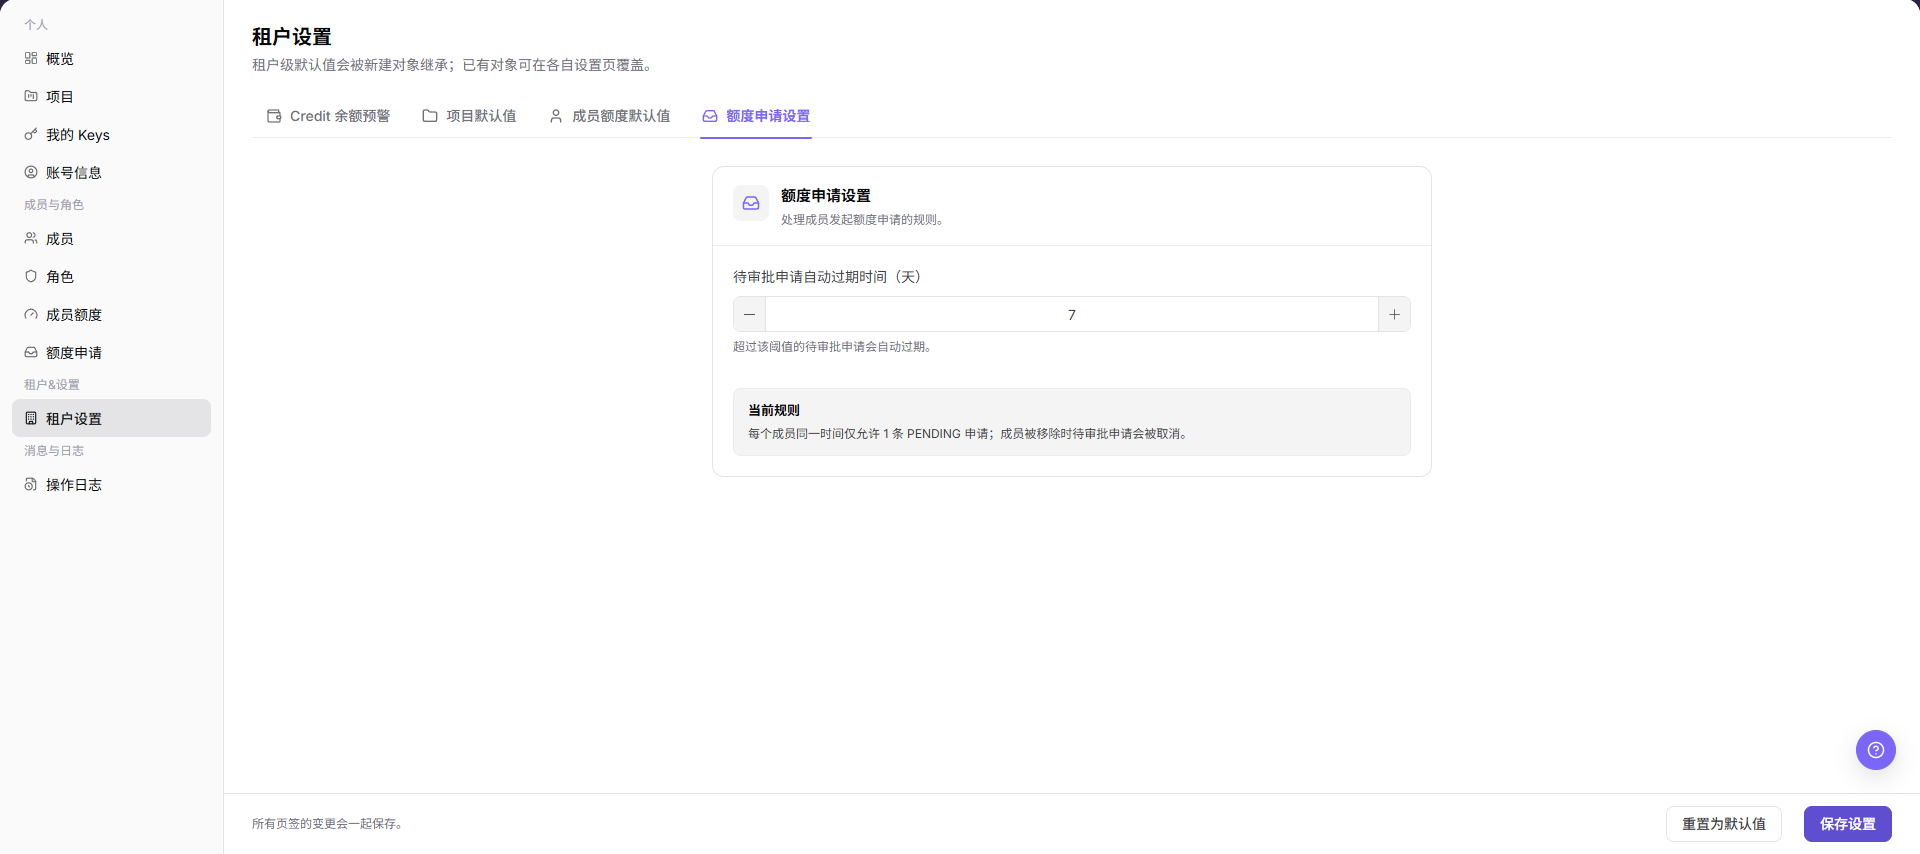Click 保存设置 button

[x=1848, y=824]
